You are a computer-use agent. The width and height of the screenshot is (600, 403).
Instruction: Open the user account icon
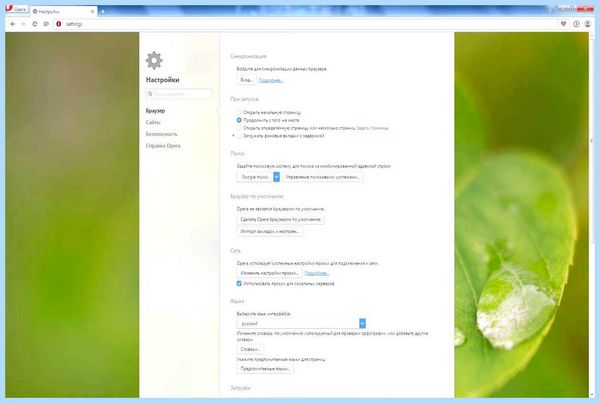(587, 24)
